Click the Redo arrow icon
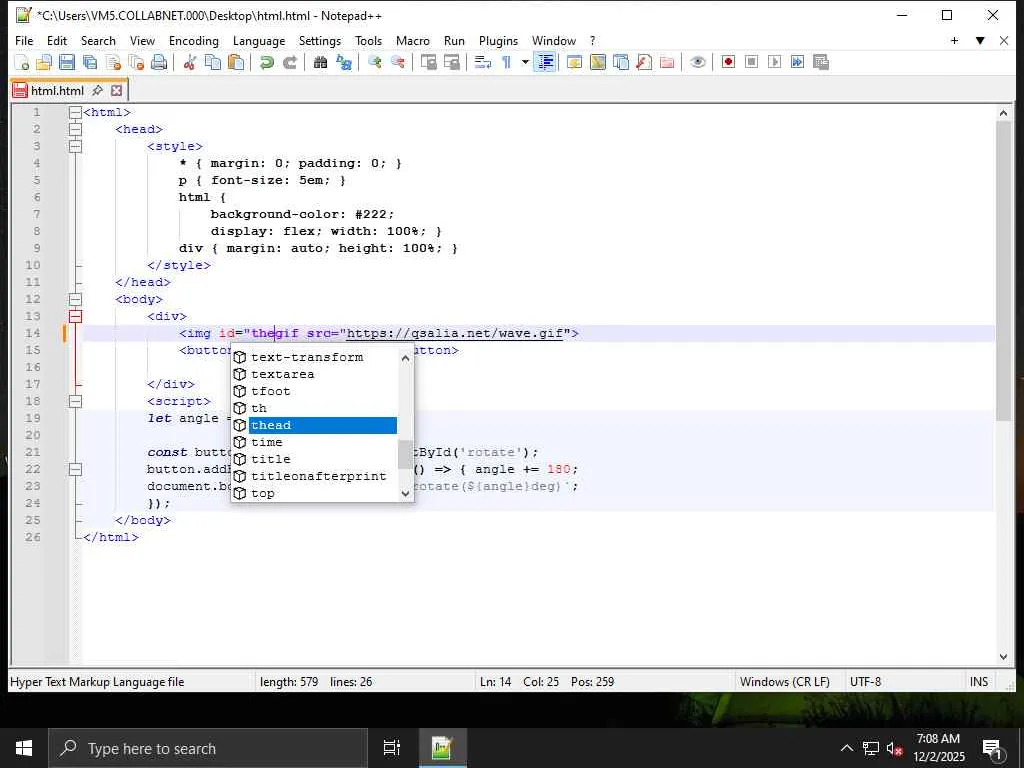The width and height of the screenshot is (1024, 768). [x=289, y=63]
